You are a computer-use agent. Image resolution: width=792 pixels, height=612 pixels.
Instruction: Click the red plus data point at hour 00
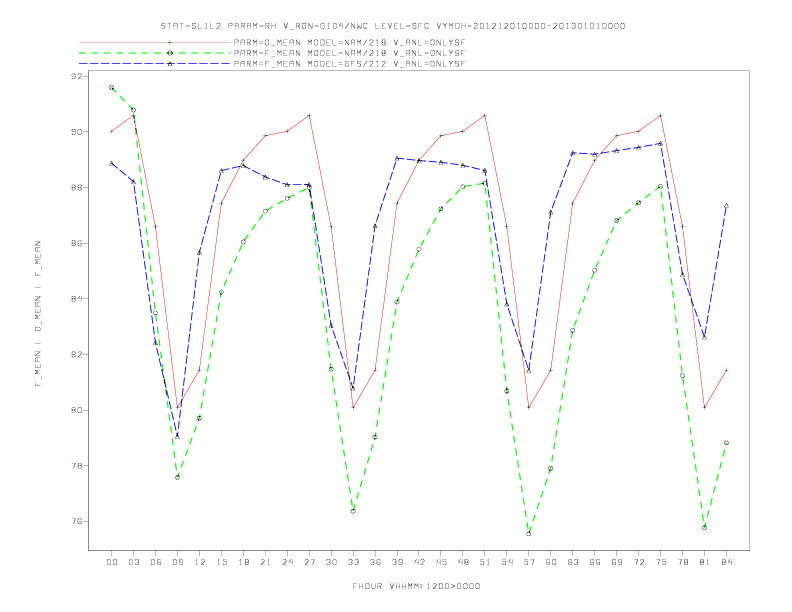coord(112,131)
